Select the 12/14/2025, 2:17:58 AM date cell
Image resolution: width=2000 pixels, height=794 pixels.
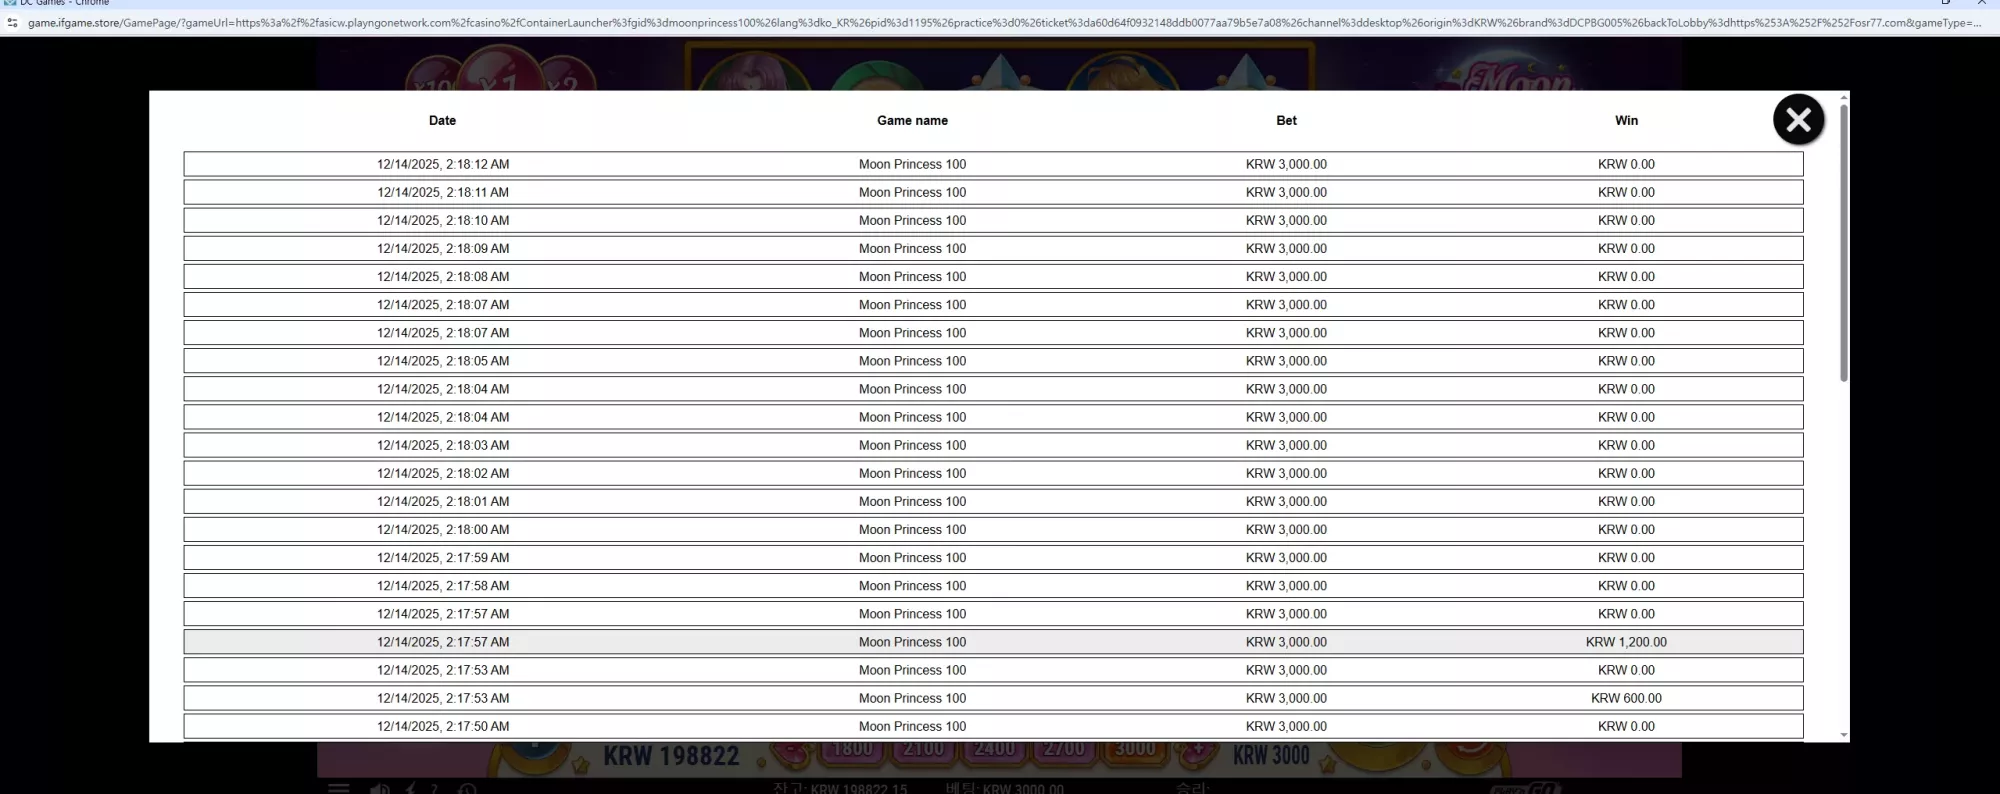coord(443,586)
